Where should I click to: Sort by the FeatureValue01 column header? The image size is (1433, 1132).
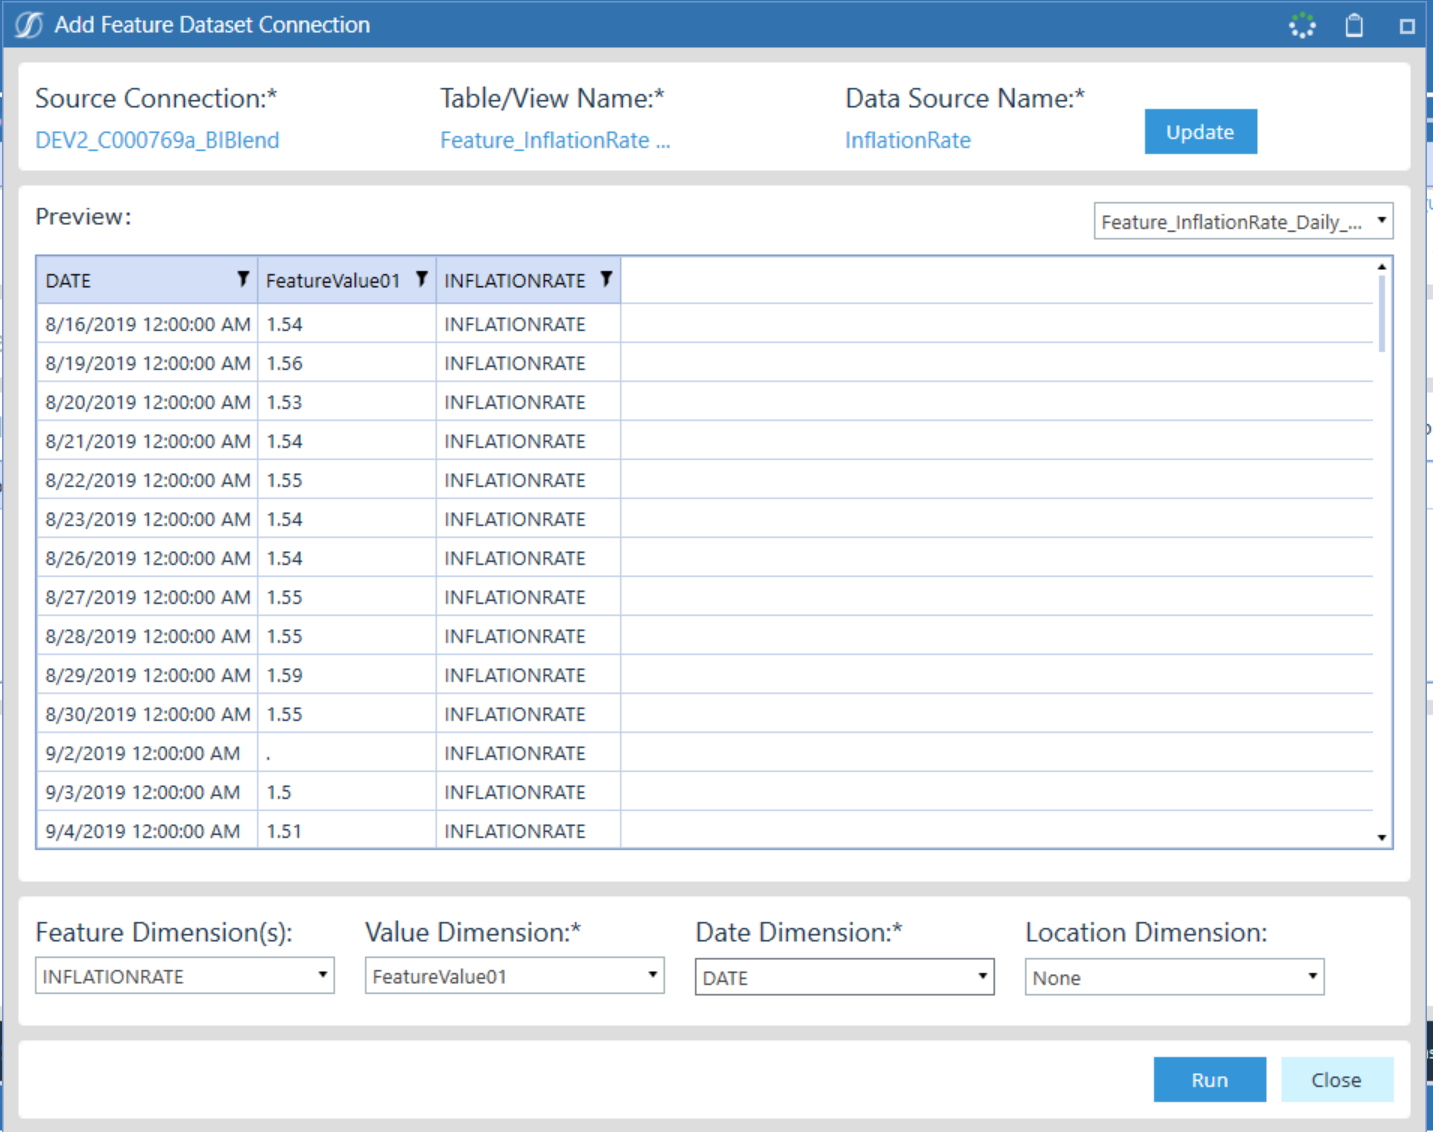pos(332,281)
